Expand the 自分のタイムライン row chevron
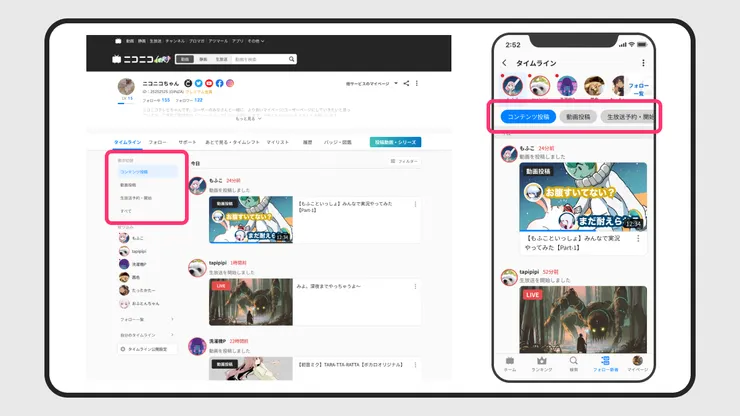Screen dimensions: 740x416 tap(172, 335)
